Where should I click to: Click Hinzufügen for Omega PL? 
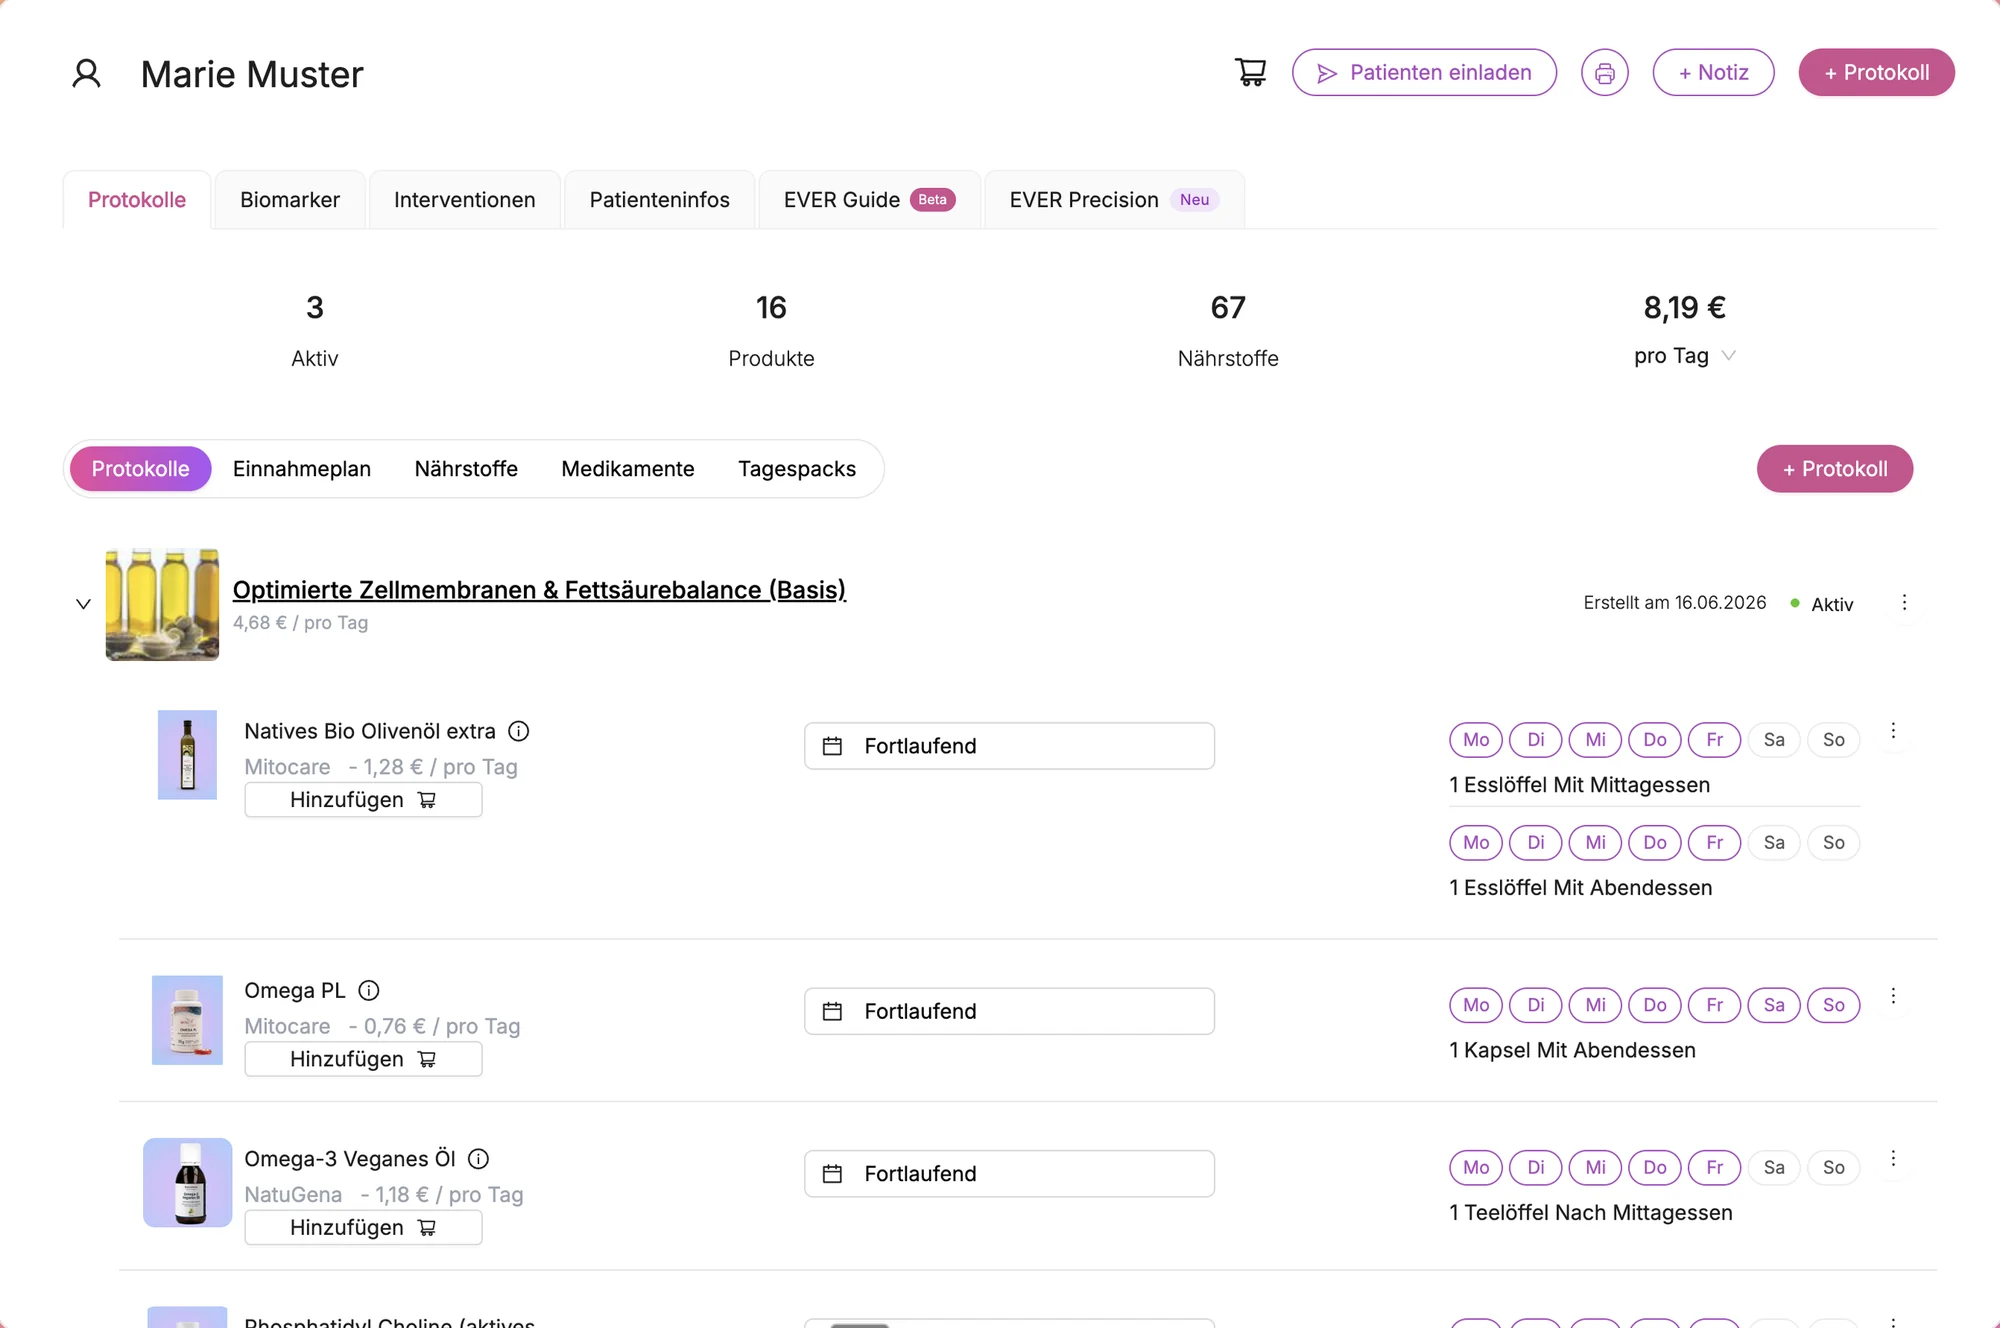363,1059
